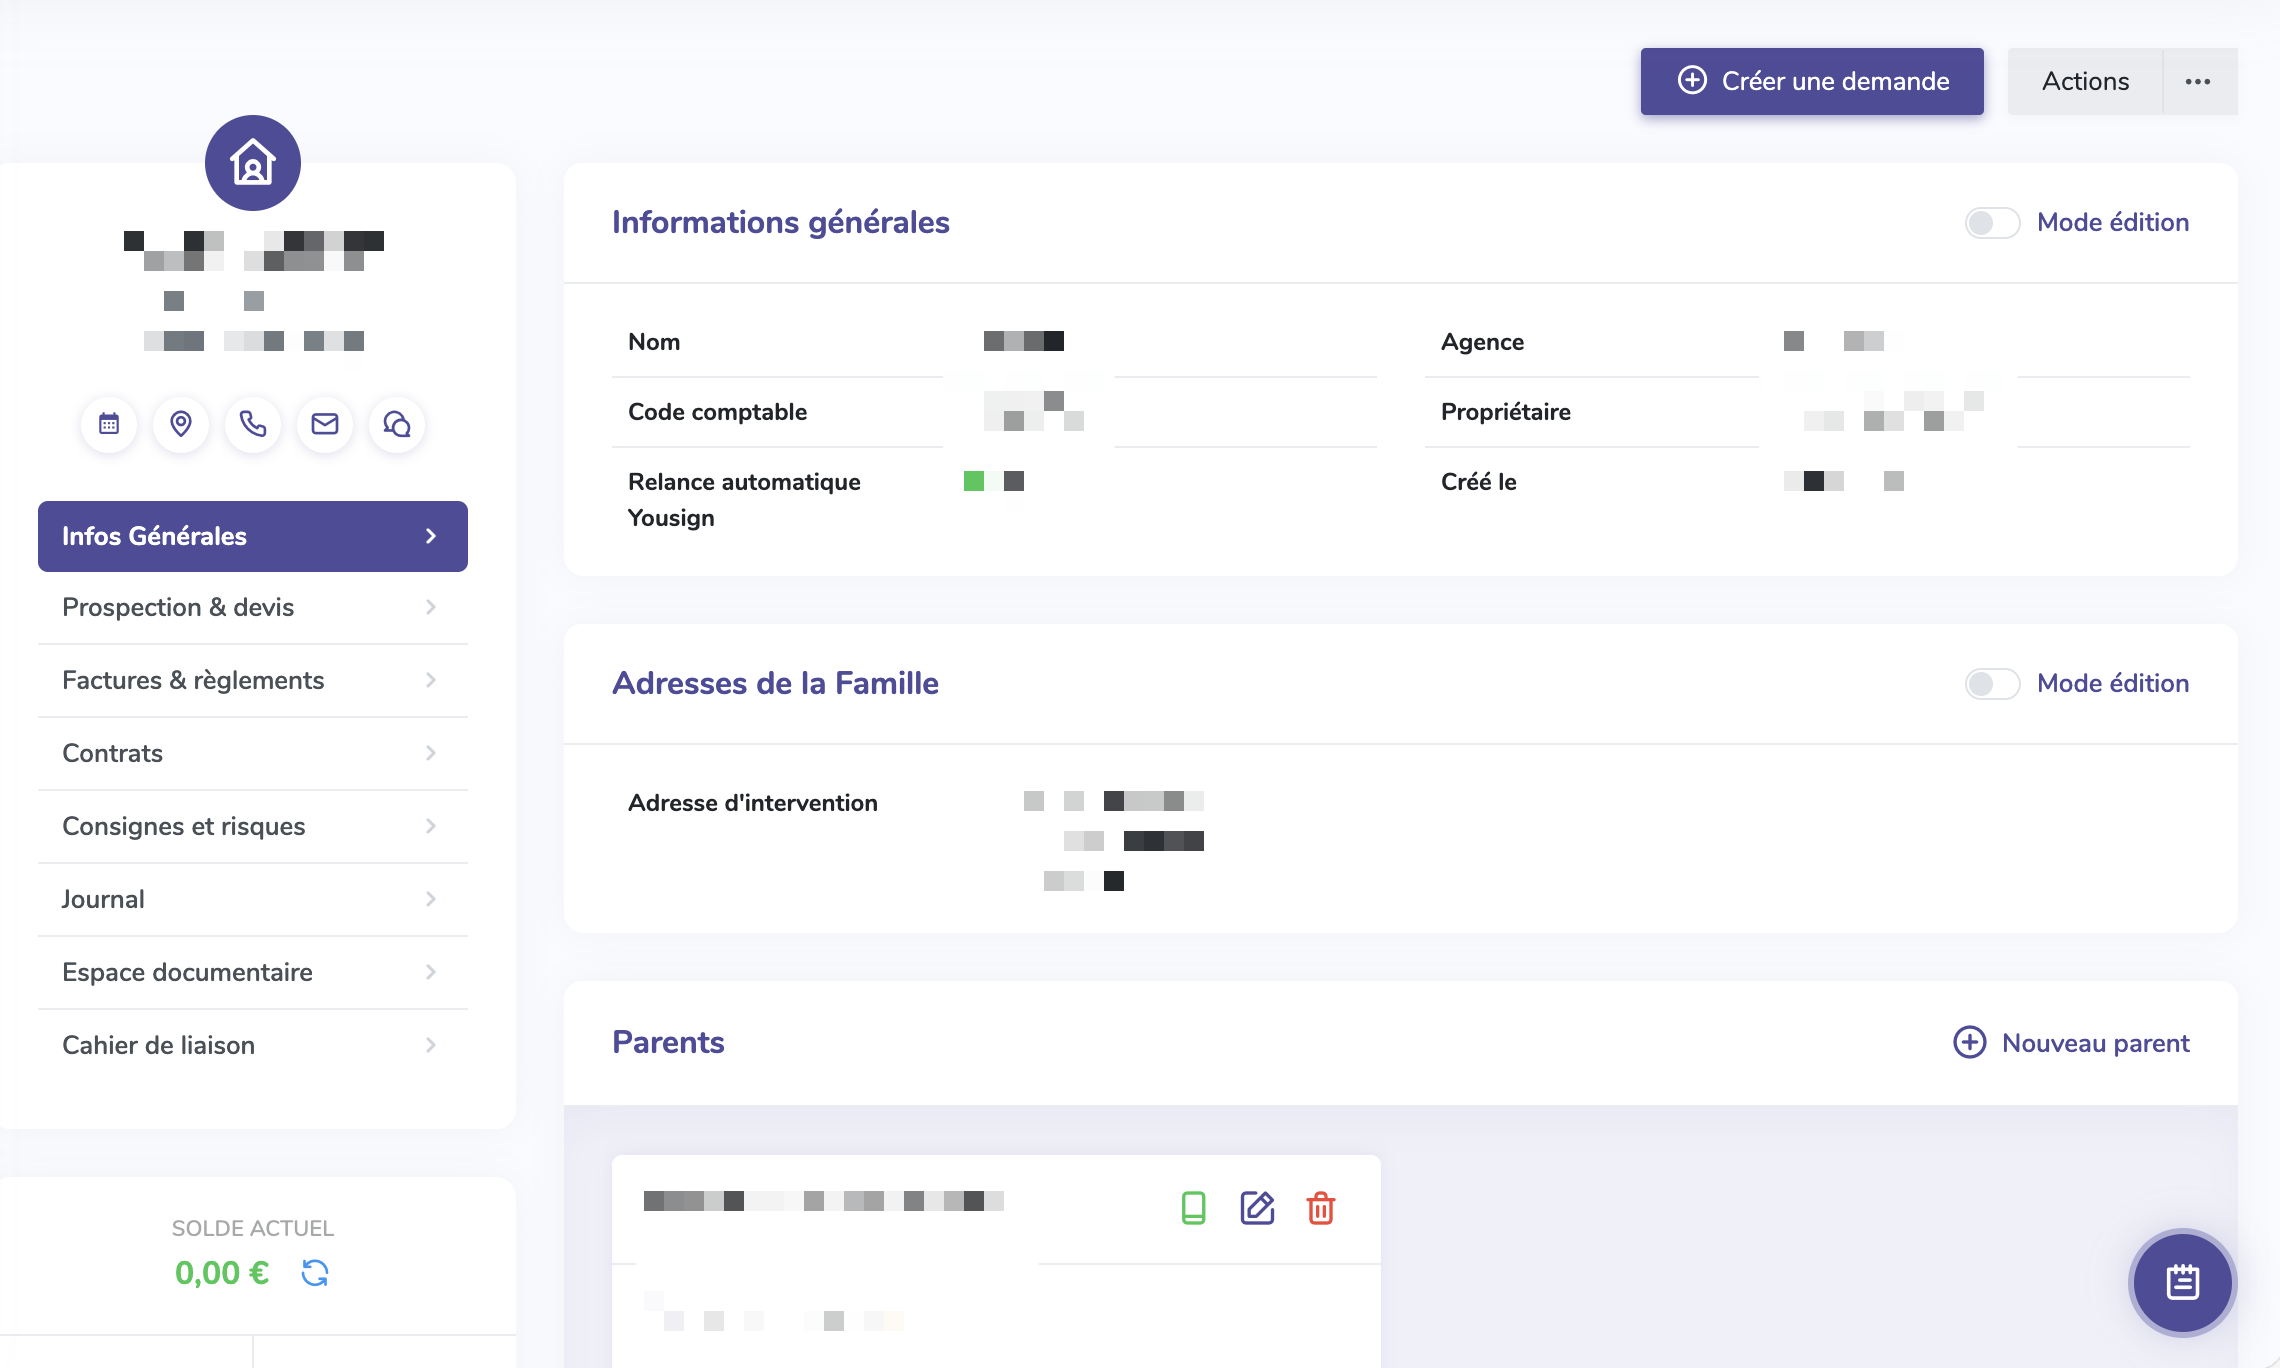Enable Mode édition for Informations générales
The height and width of the screenshot is (1368, 2280).
point(1992,223)
